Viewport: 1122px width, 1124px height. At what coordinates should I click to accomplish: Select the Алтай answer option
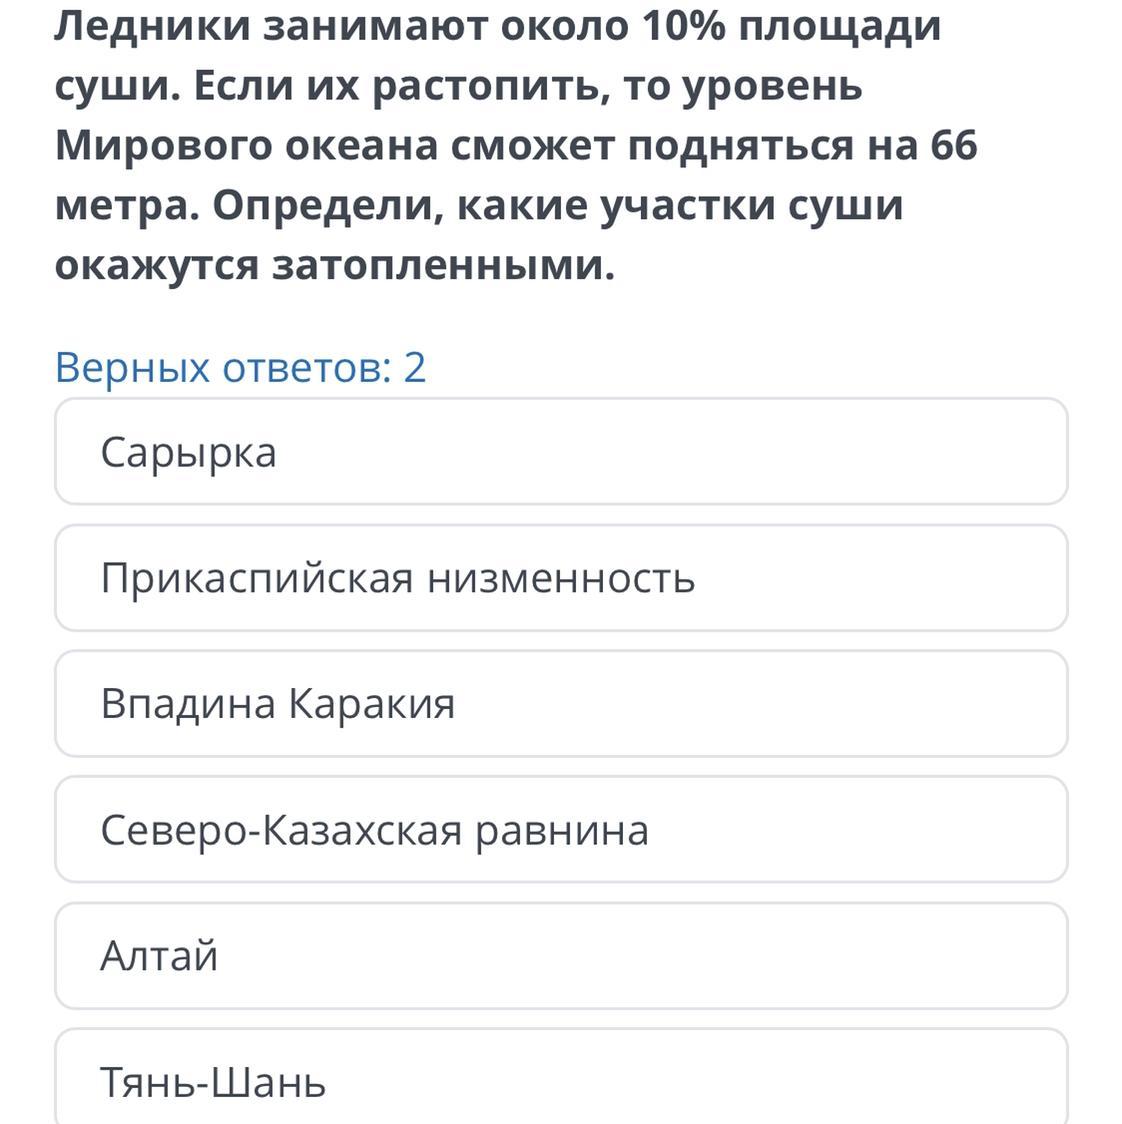(x=560, y=956)
